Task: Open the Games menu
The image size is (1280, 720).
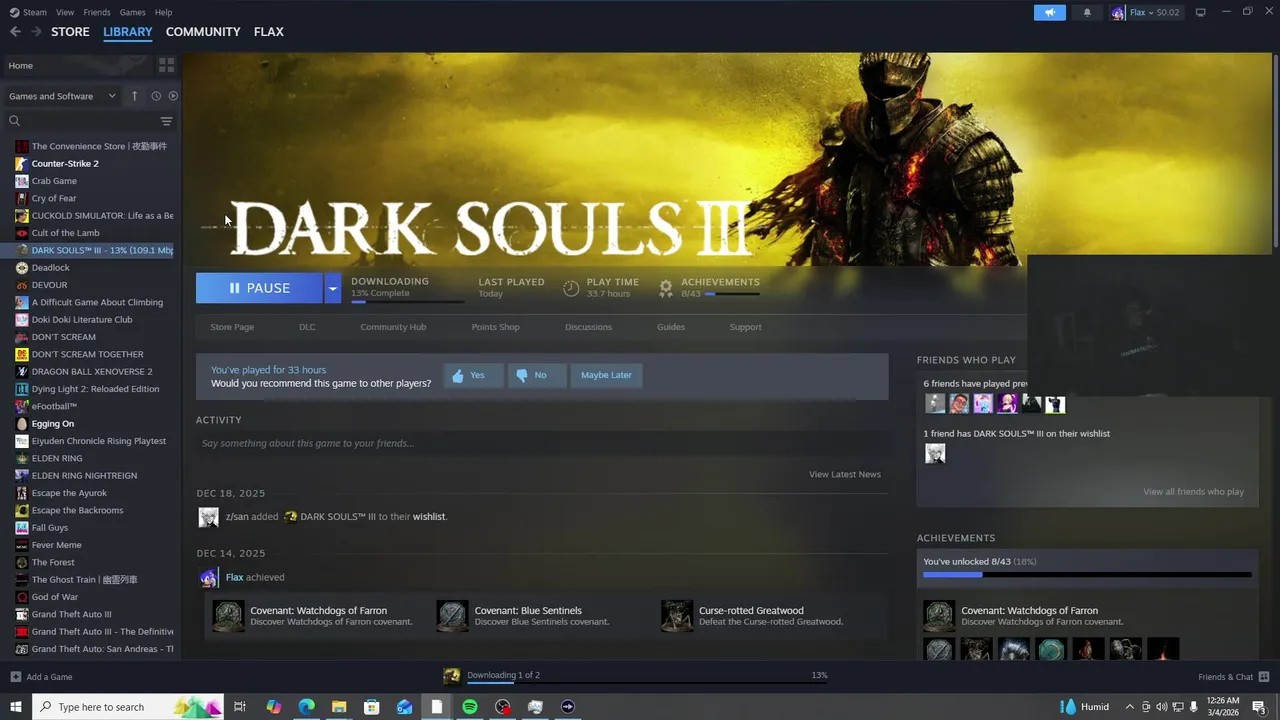Action: coord(132,12)
